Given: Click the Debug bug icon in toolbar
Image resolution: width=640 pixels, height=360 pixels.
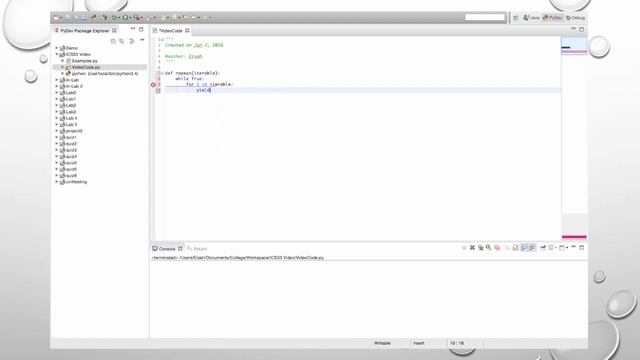Looking at the screenshot, I should click(x=114, y=18).
